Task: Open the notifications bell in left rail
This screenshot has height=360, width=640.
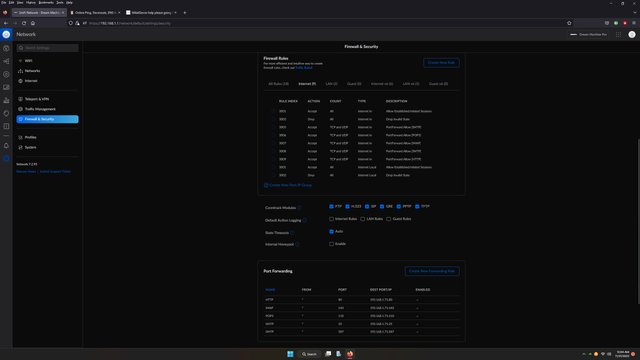Action: [6, 146]
